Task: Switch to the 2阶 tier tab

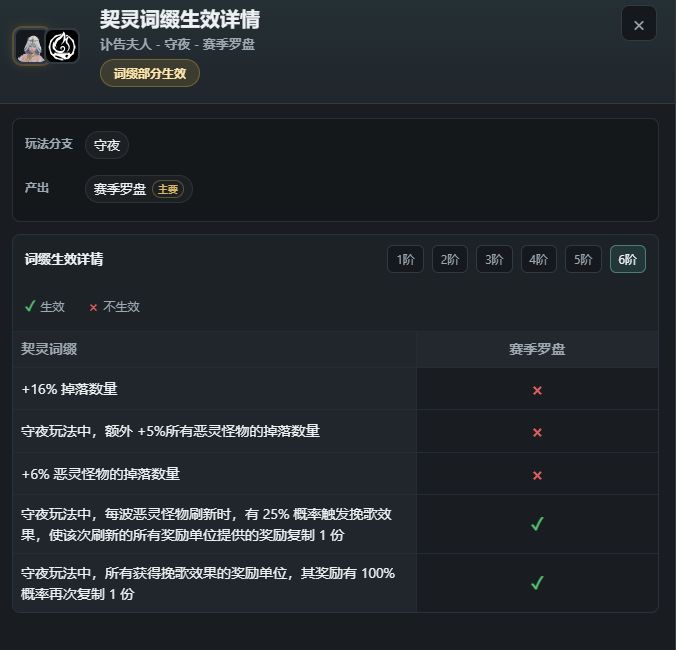Action: tap(450, 259)
